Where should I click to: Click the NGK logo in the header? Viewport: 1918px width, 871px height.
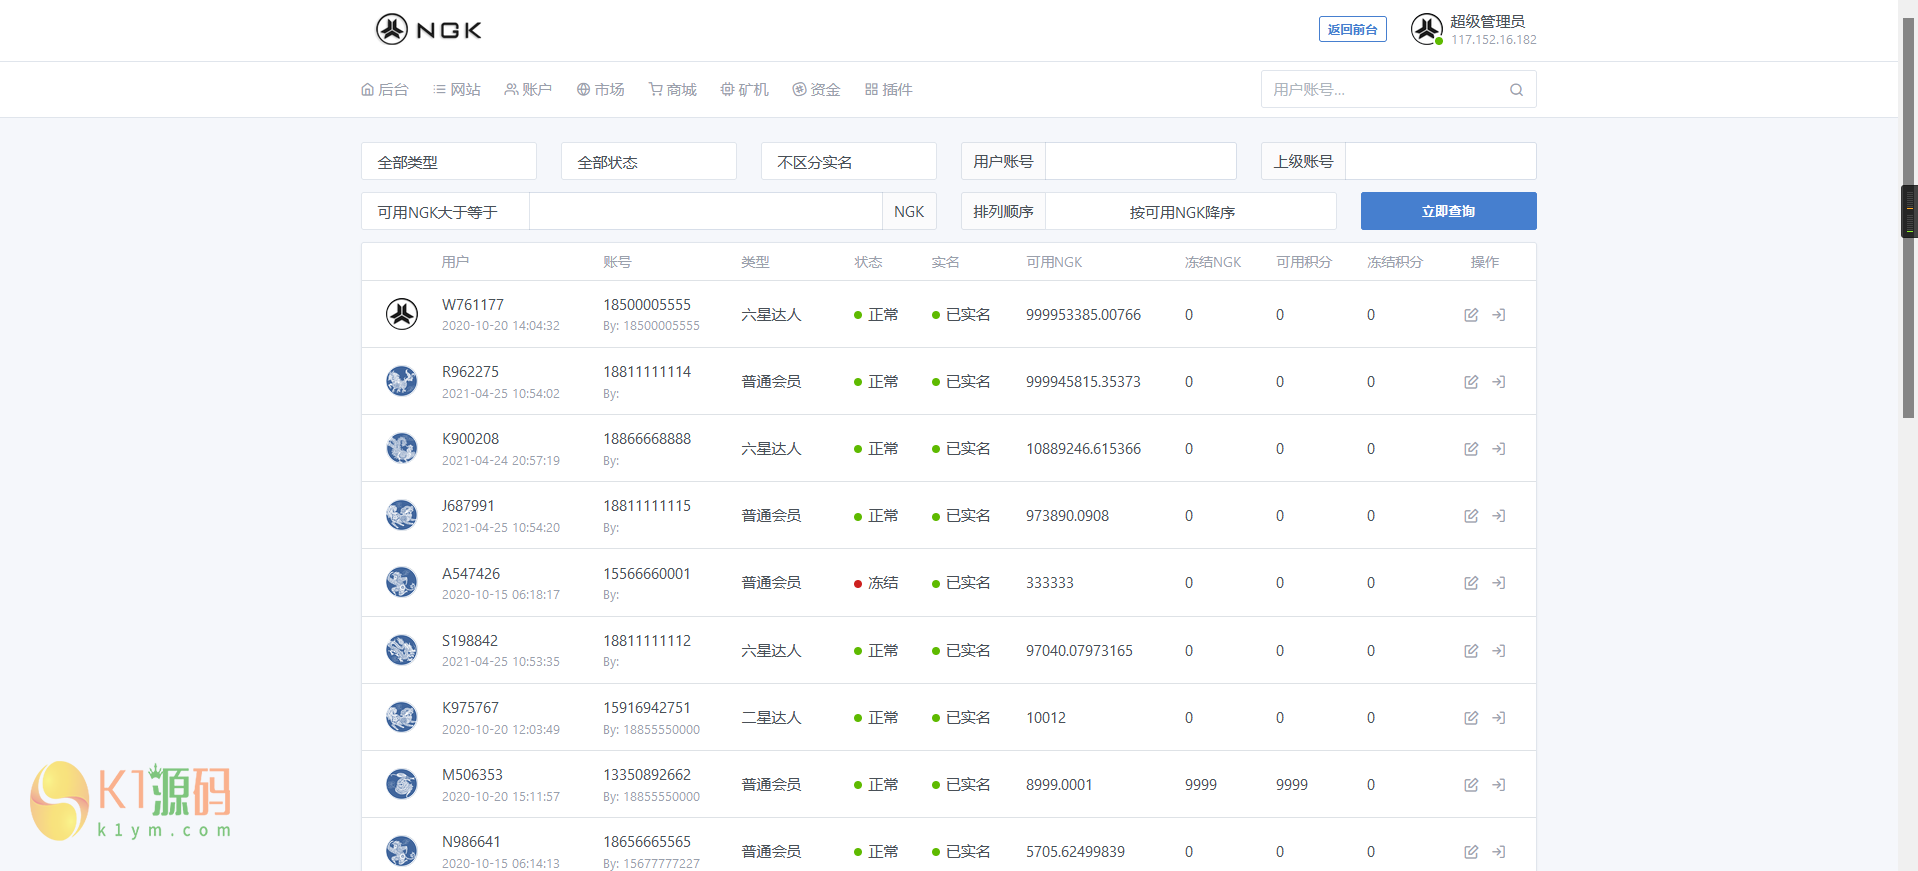[x=429, y=30]
